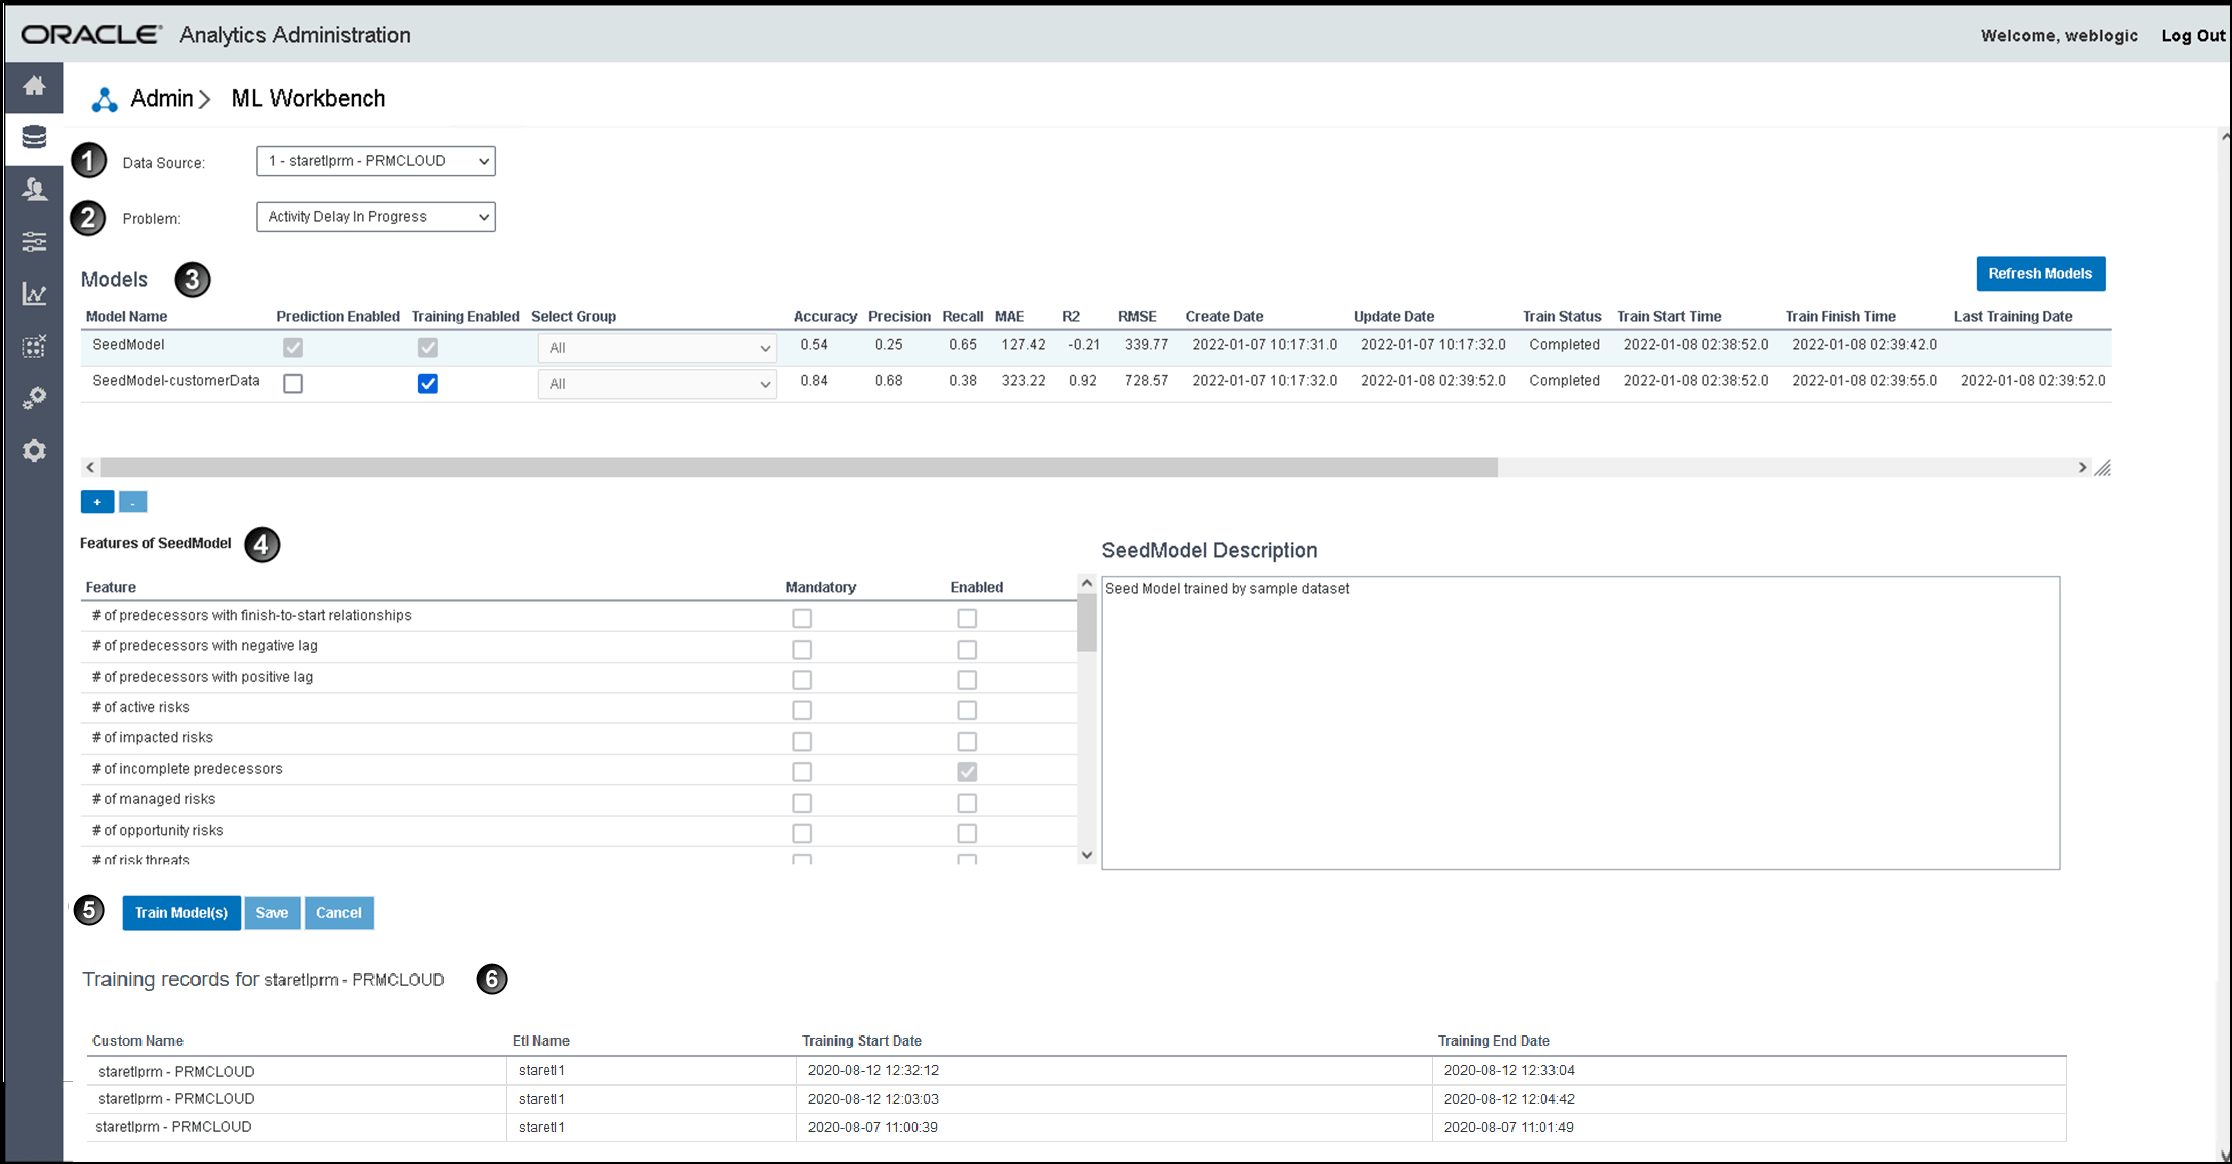Select the database stack sidebar icon

tap(34, 137)
